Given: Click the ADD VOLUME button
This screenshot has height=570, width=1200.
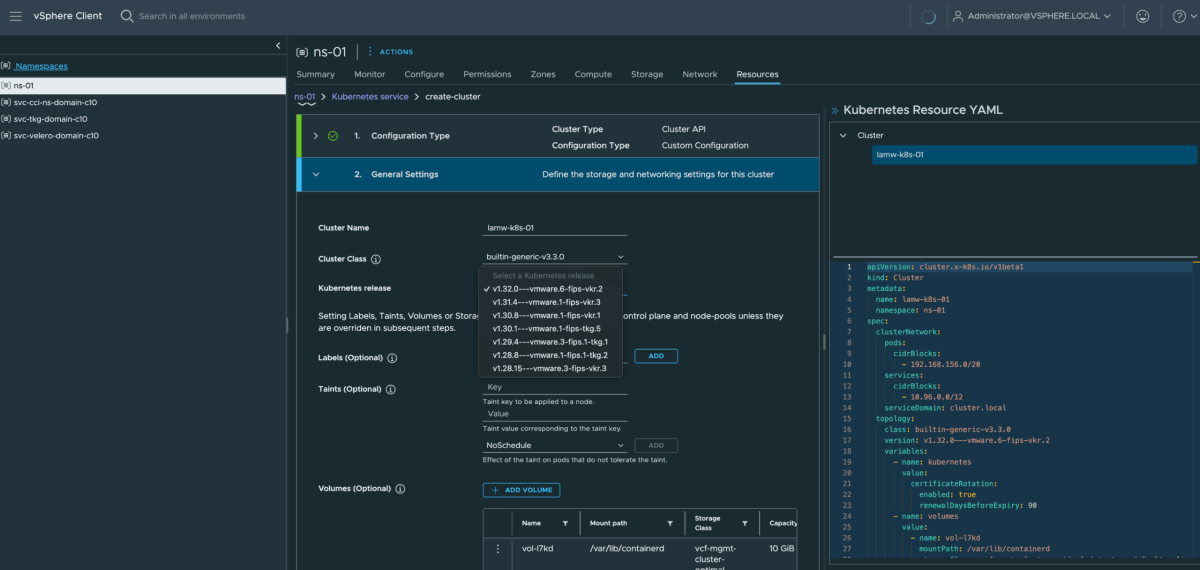Looking at the screenshot, I should coord(521,490).
